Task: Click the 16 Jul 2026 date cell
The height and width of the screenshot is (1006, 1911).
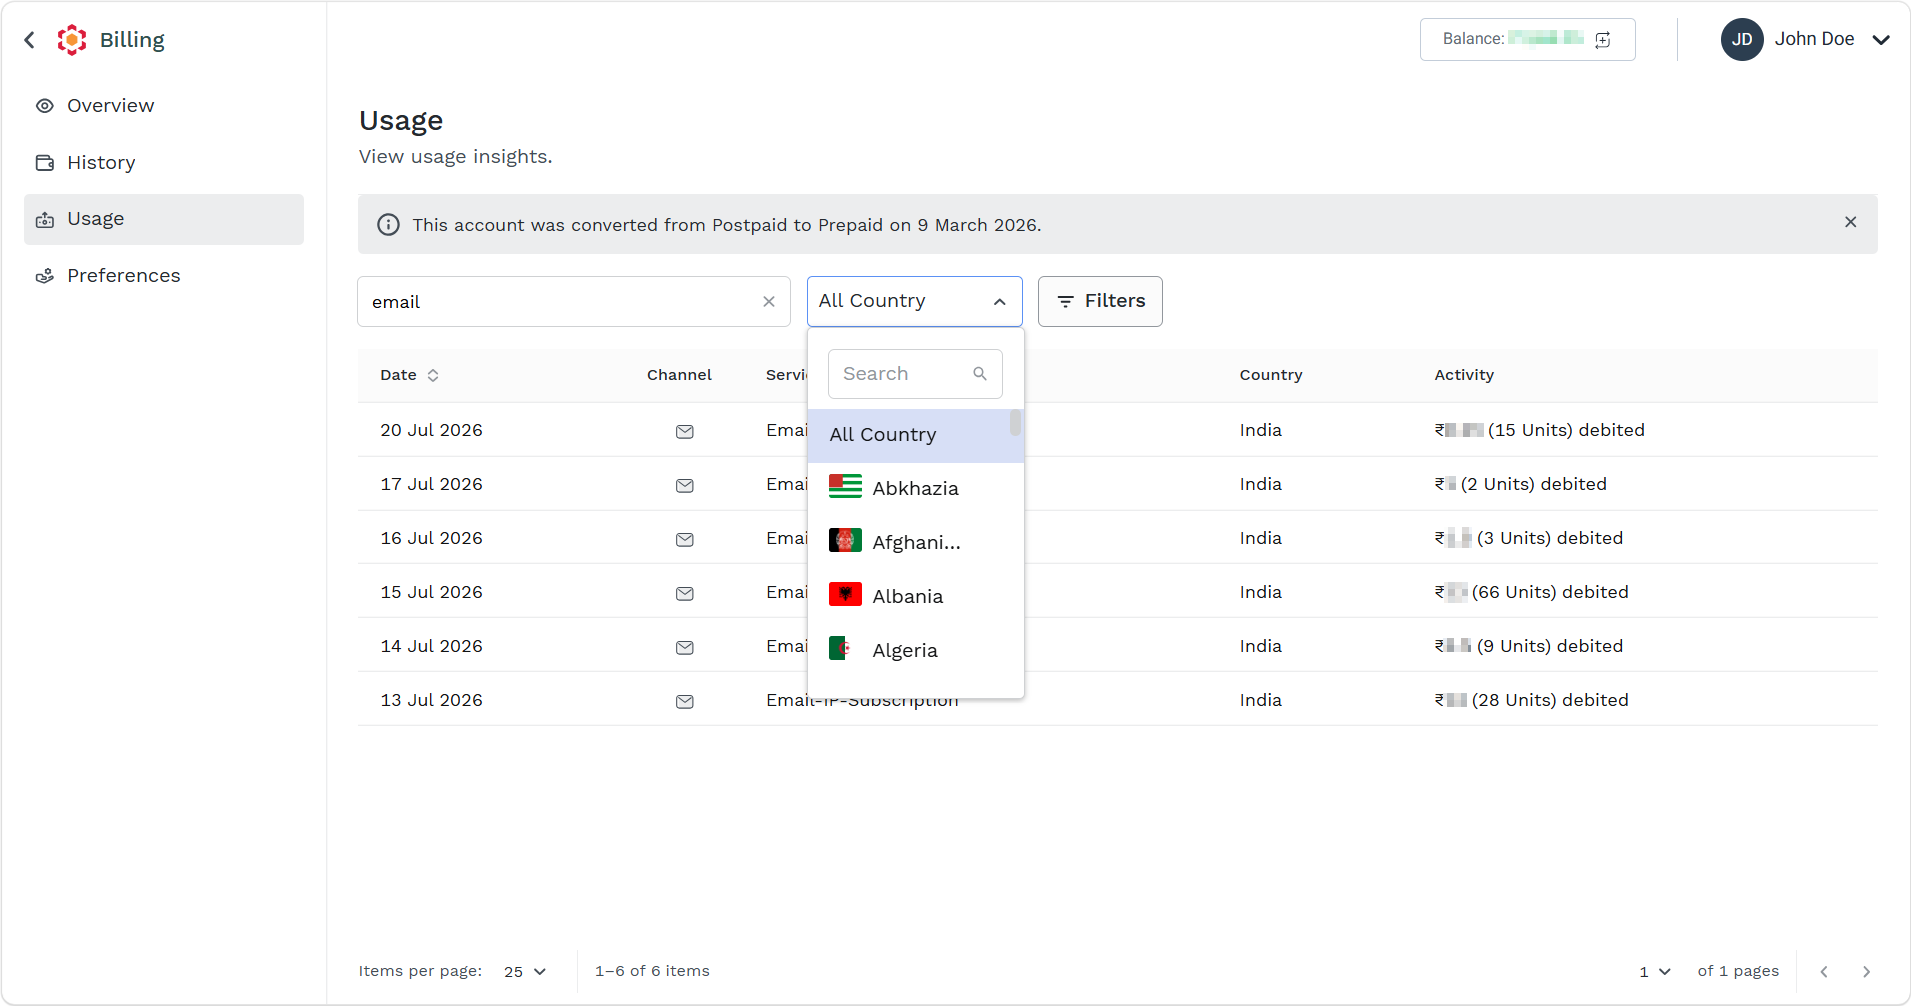Action: (431, 539)
